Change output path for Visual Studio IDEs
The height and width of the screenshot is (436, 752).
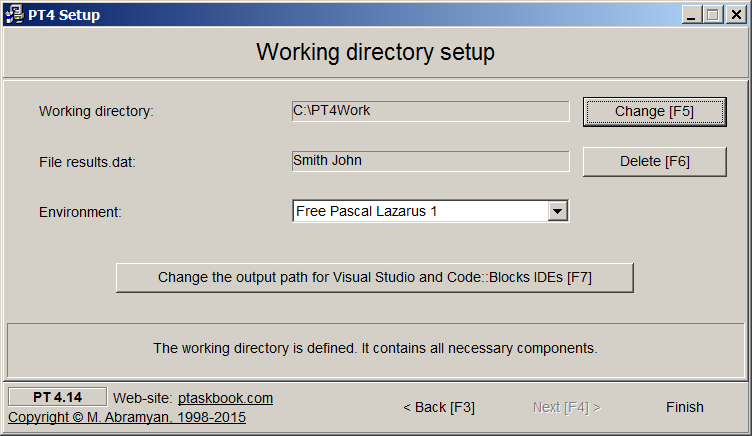pos(375,278)
